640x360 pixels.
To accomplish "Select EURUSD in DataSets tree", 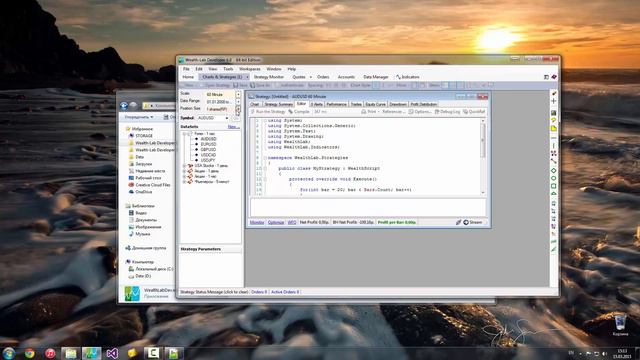I will click(x=208, y=144).
